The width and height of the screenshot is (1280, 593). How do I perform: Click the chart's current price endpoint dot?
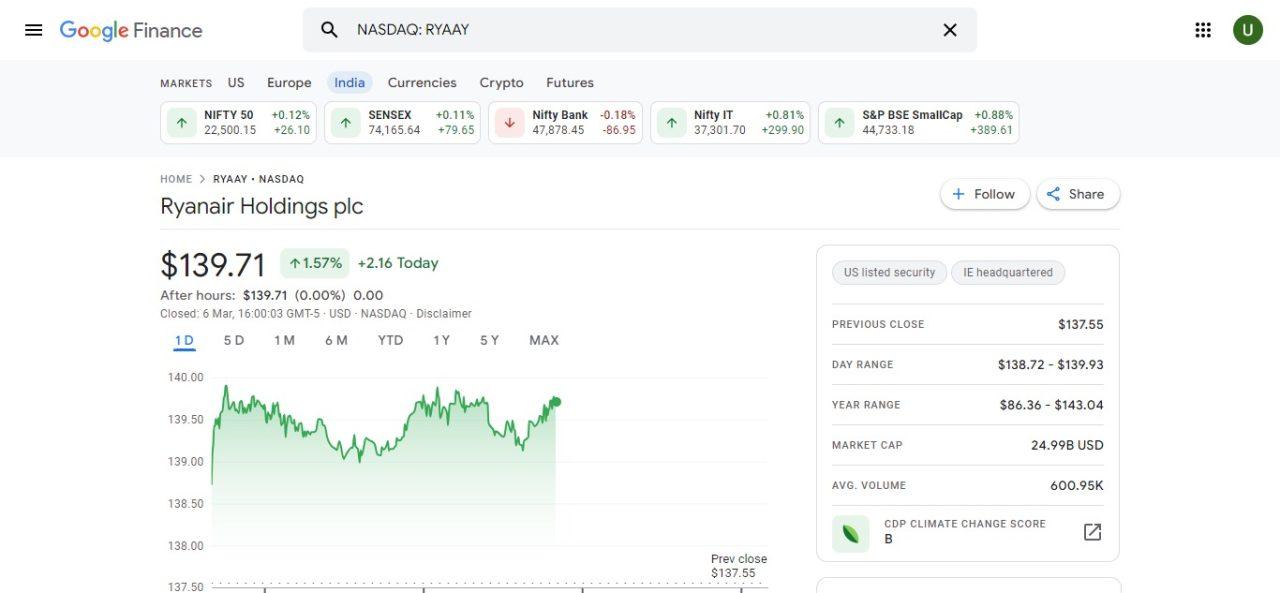(556, 402)
